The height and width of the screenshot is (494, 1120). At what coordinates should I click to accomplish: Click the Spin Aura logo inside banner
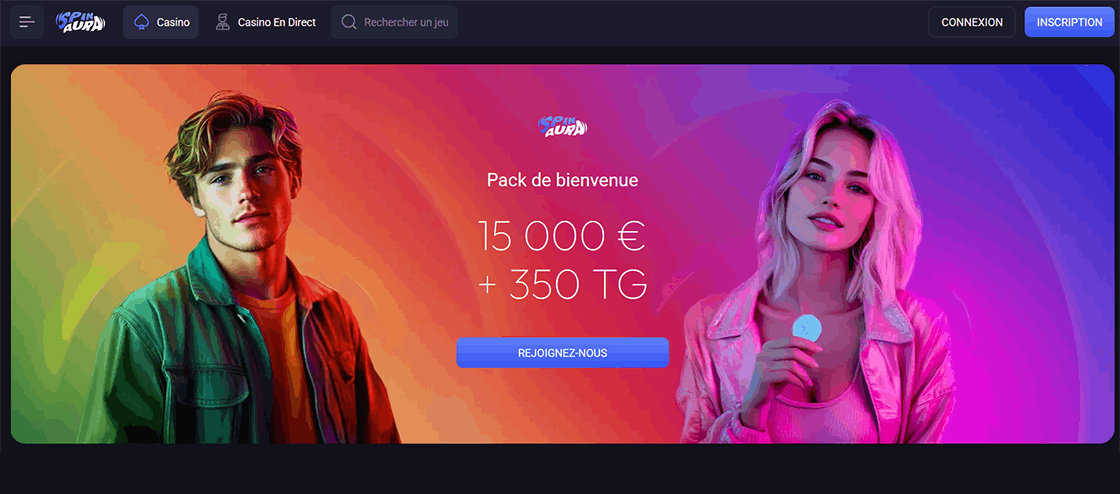(x=563, y=127)
